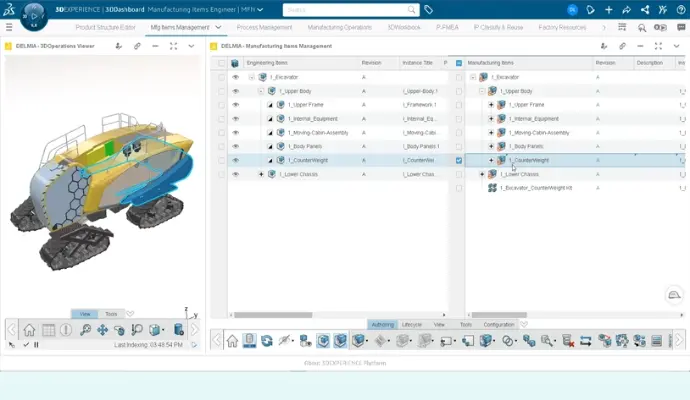Open the dashboard name dropdown after MFN
690x400 pixels.
(x=260, y=10)
